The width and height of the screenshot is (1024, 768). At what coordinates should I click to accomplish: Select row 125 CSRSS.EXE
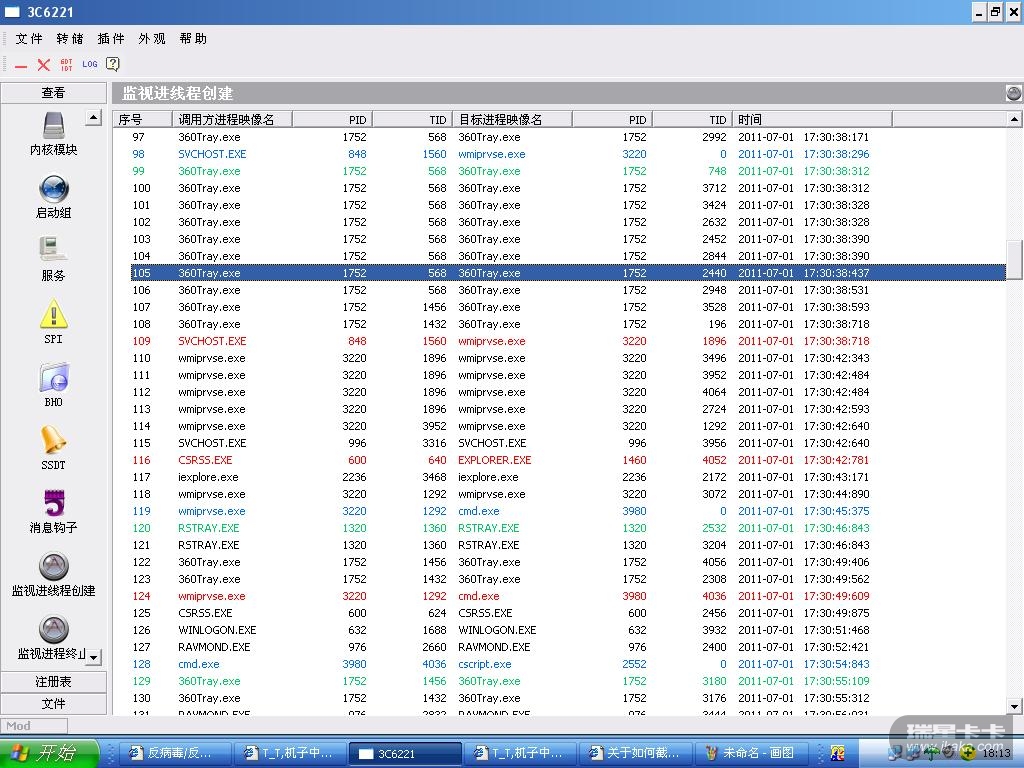(x=568, y=613)
